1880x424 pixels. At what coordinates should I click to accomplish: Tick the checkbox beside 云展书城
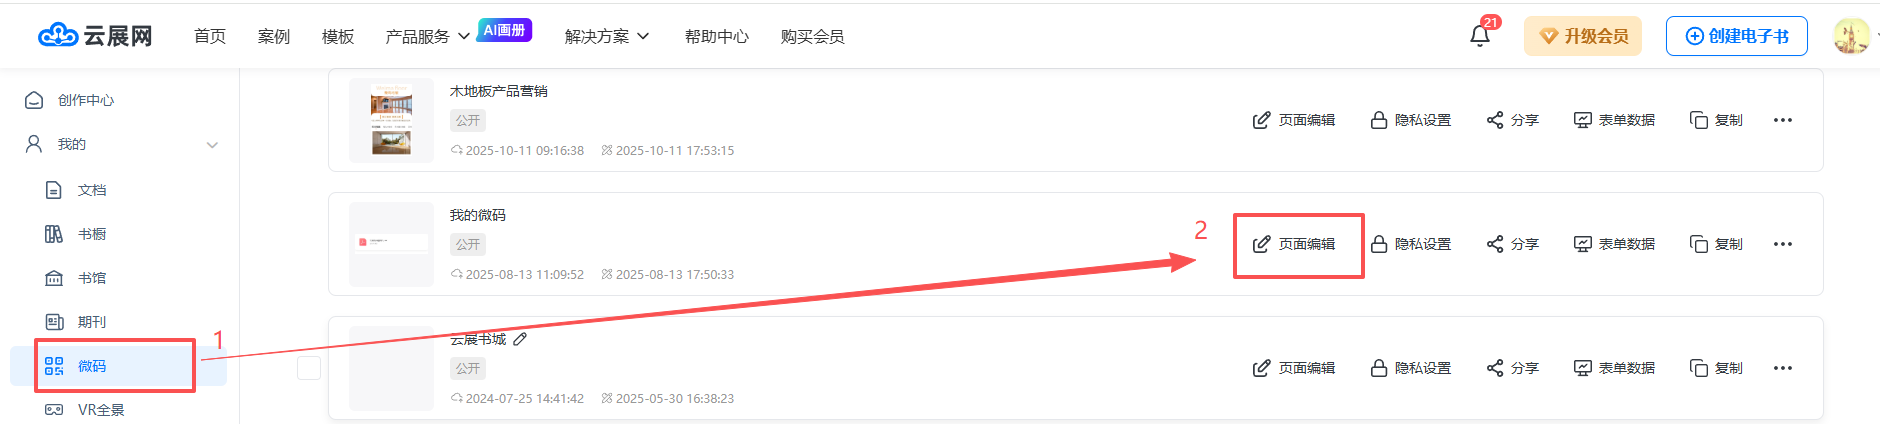point(309,368)
